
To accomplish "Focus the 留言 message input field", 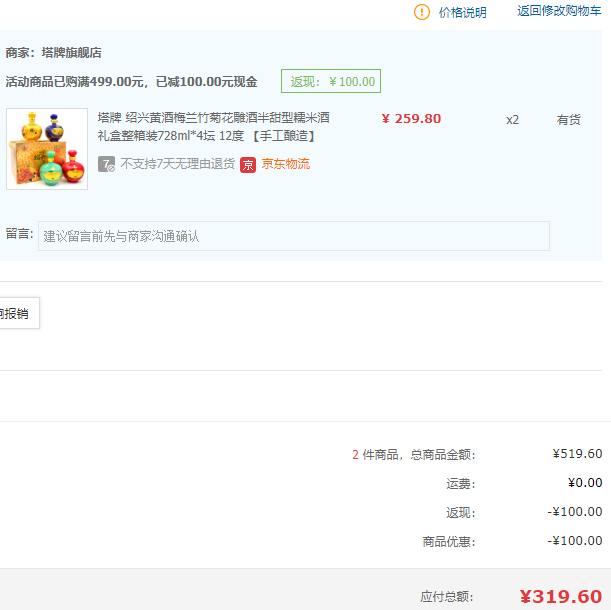I will (294, 236).
